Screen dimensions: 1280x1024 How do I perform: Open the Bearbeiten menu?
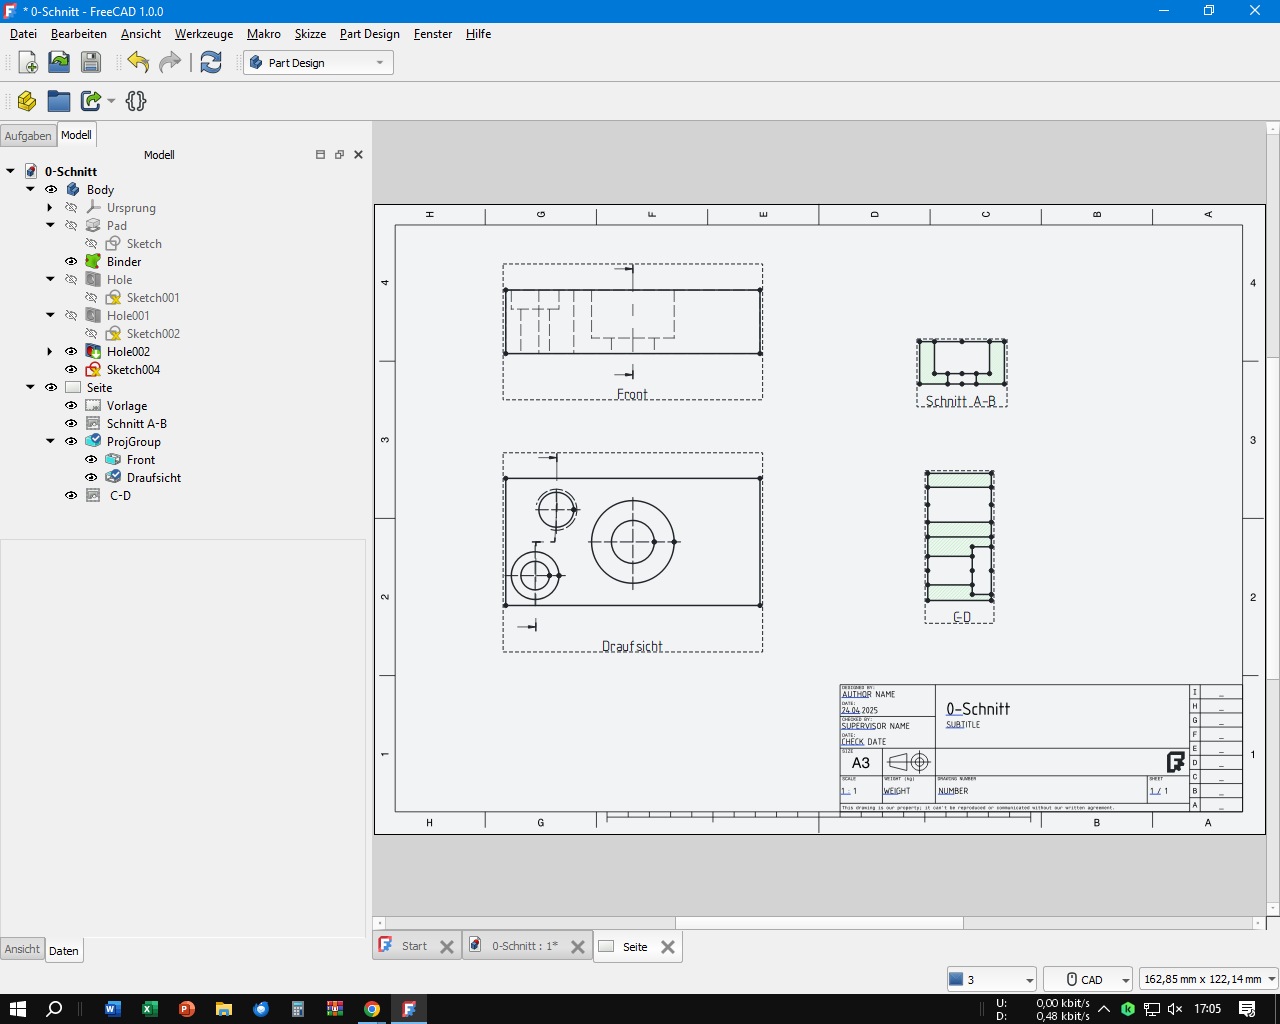point(79,34)
